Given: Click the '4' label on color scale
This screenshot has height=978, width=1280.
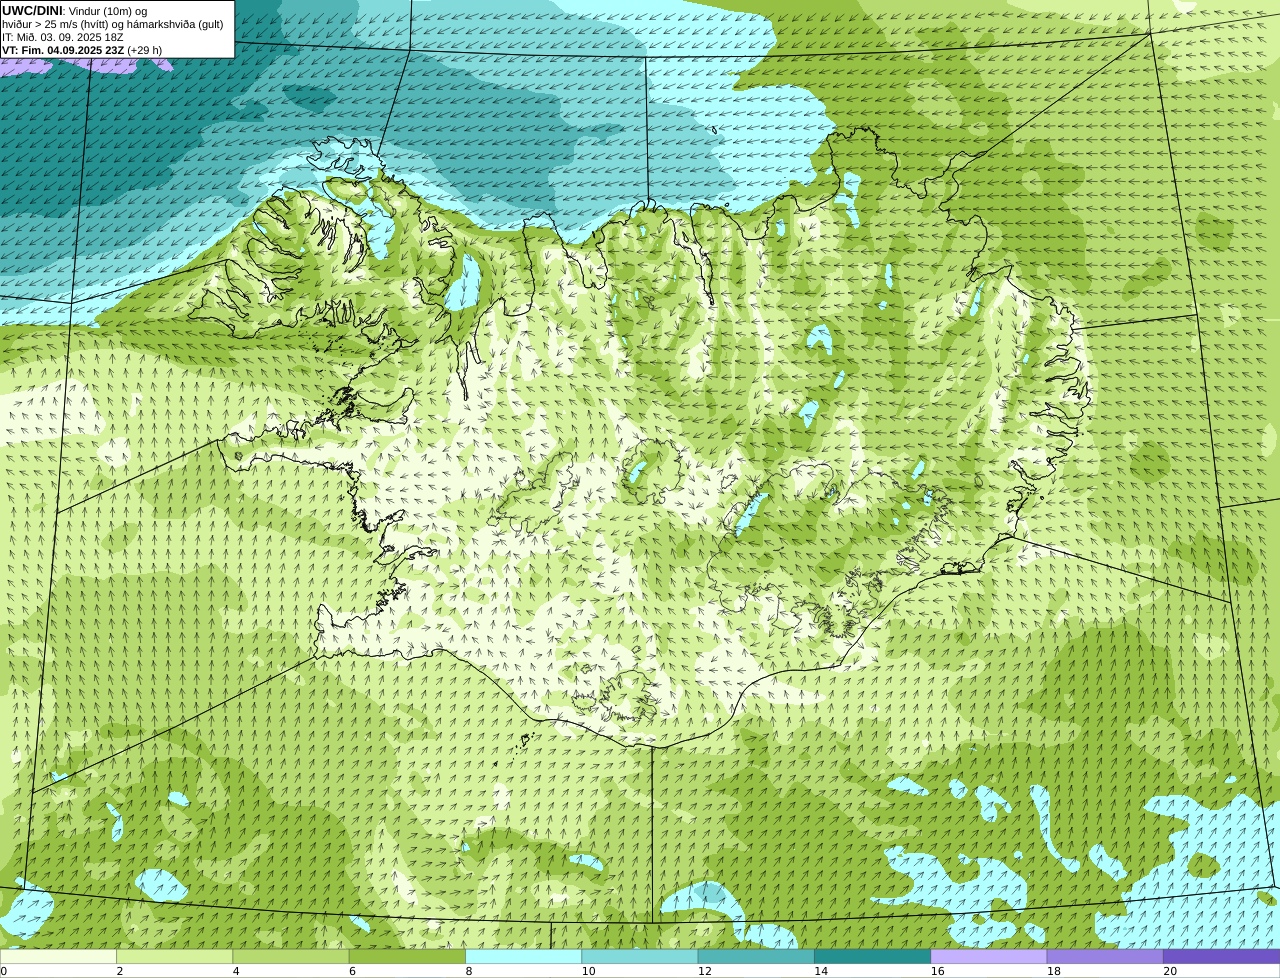Looking at the screenshot, I should tap(236, 971).
